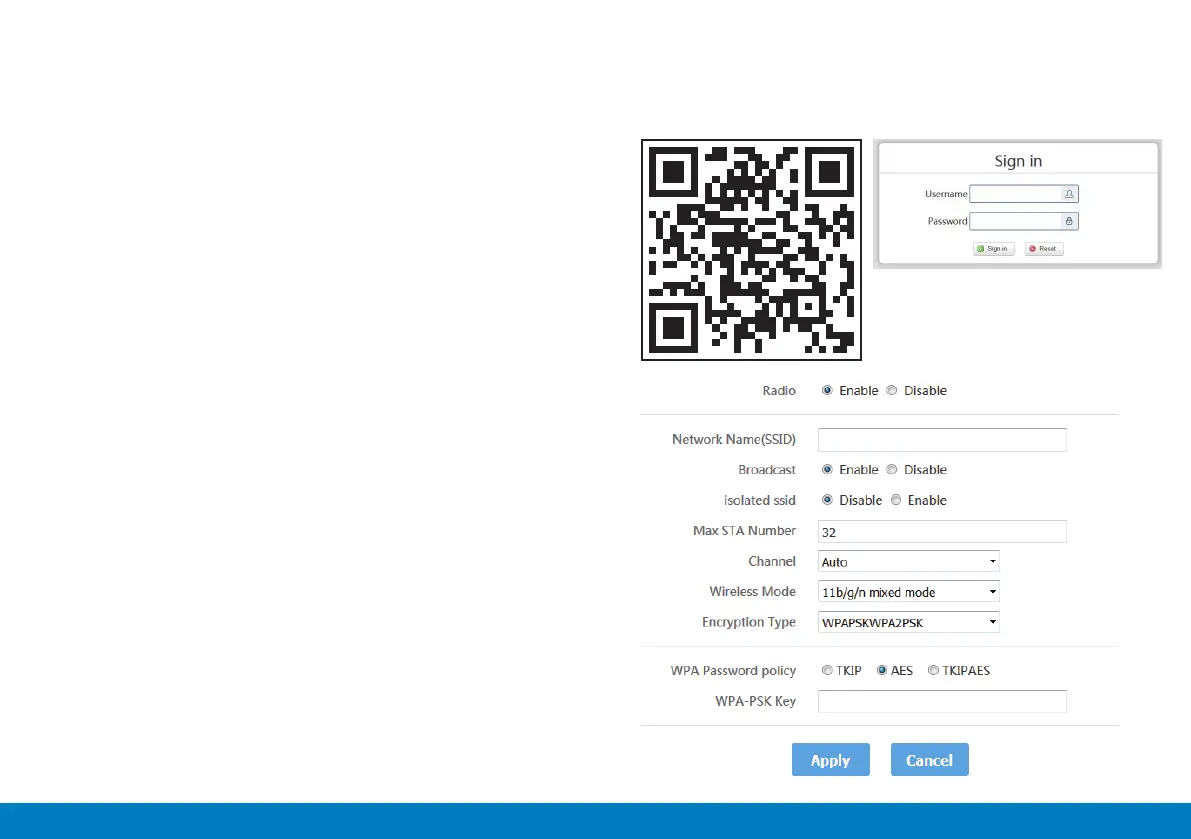Click the Network Name(SSID) input field
This screenshot has width=1191, height=839.
click(942, 440)
